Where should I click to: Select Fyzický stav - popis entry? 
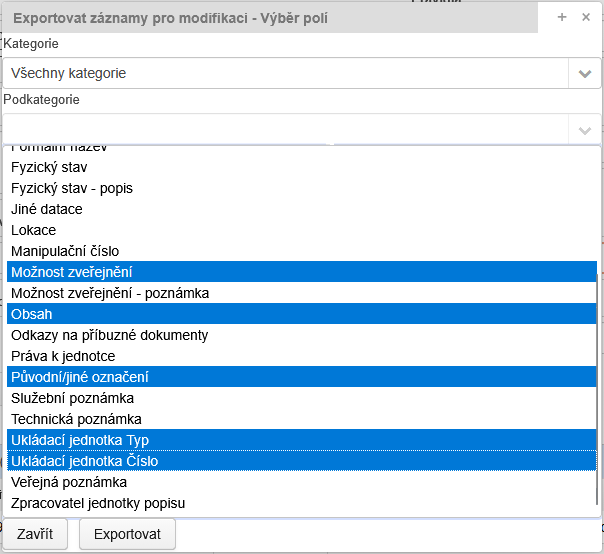click(71, 188)
